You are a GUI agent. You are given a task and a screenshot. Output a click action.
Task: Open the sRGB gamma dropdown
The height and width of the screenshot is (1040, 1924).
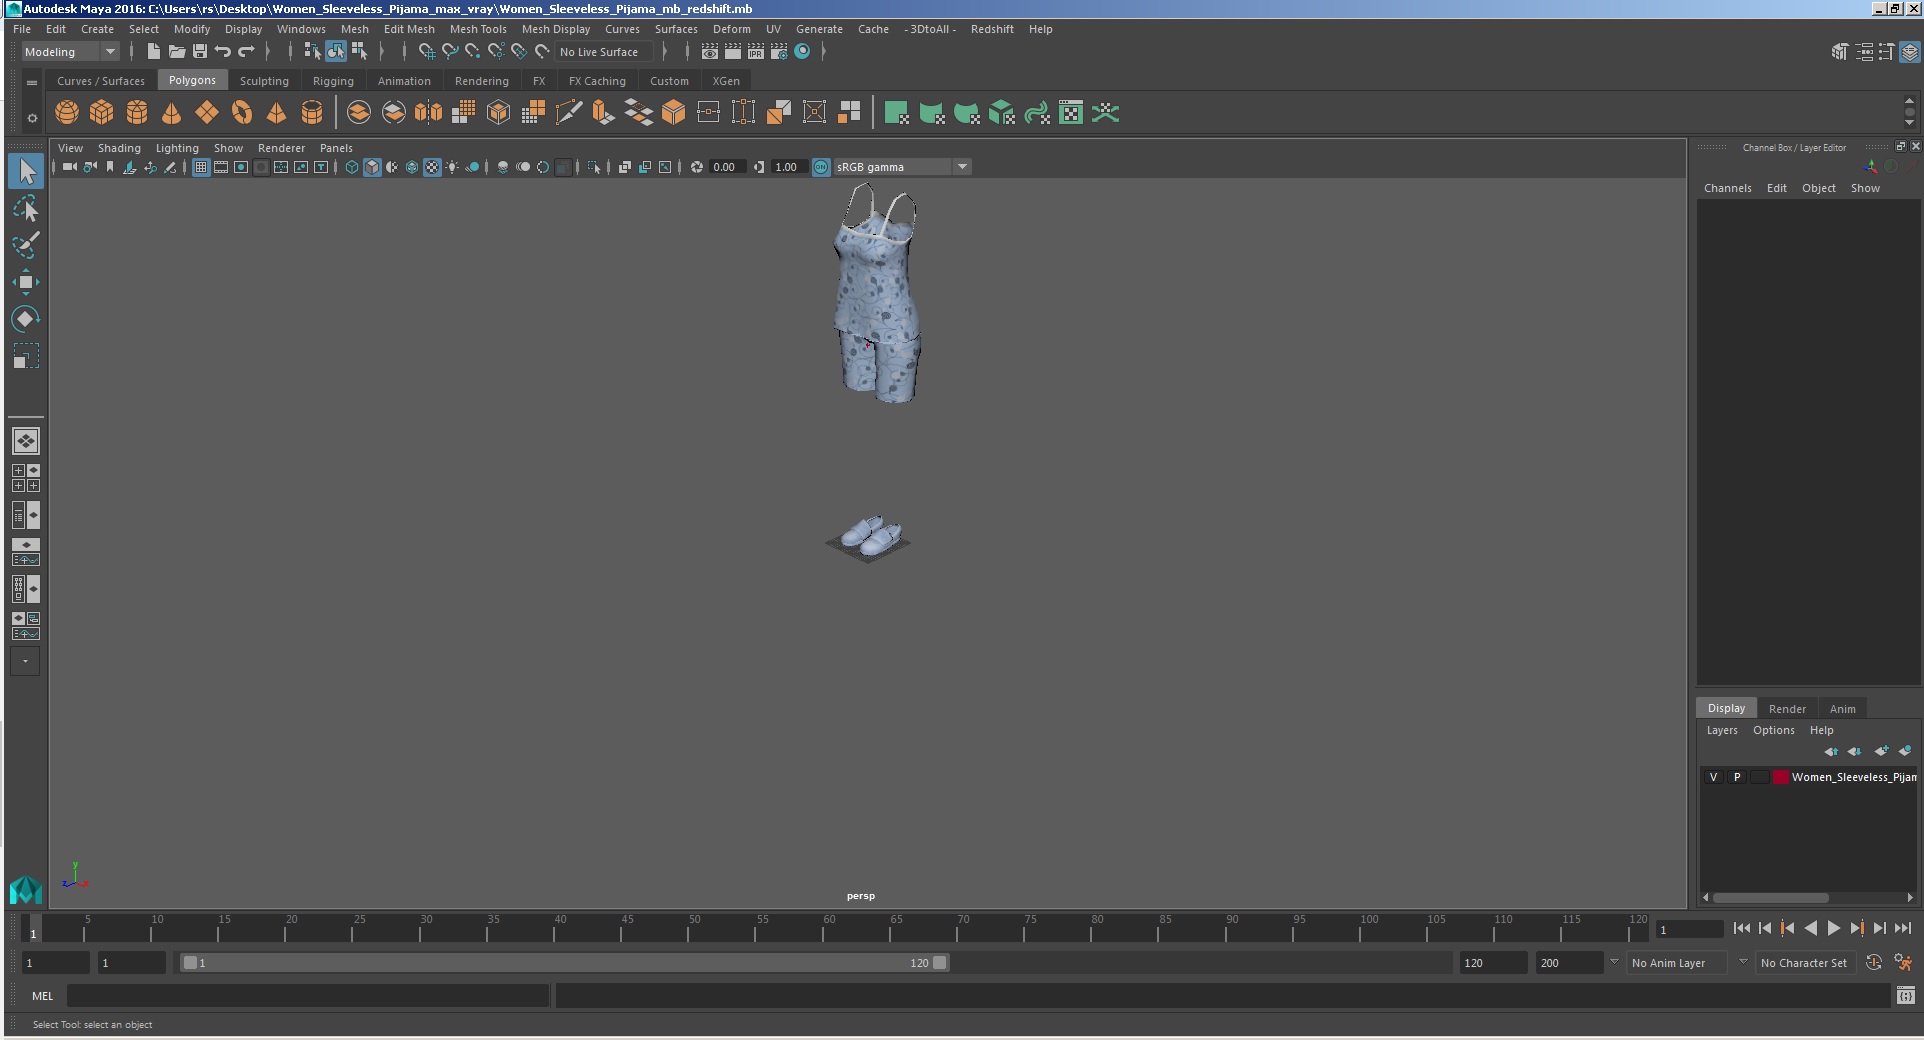pos(903,167)
